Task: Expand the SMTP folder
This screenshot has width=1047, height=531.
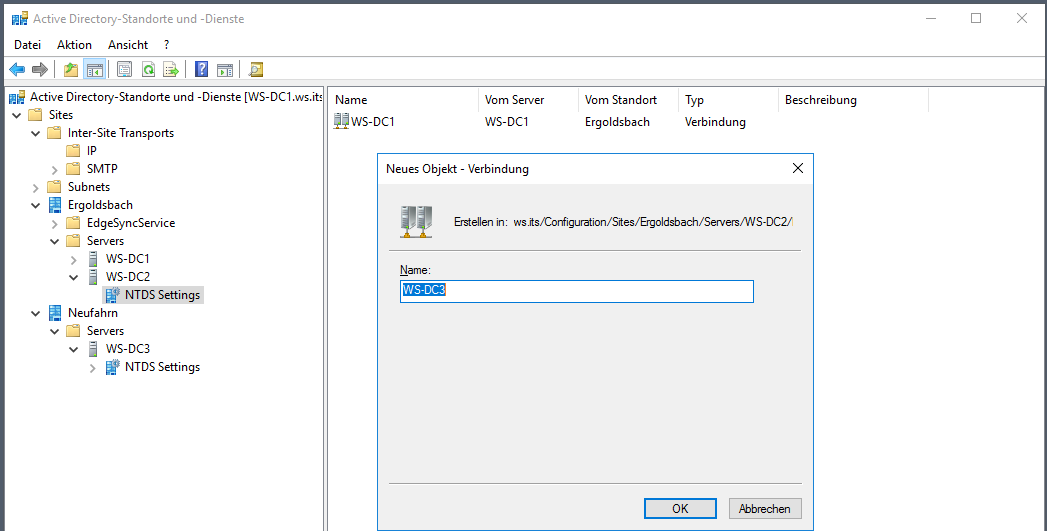Action: [55, 170]
